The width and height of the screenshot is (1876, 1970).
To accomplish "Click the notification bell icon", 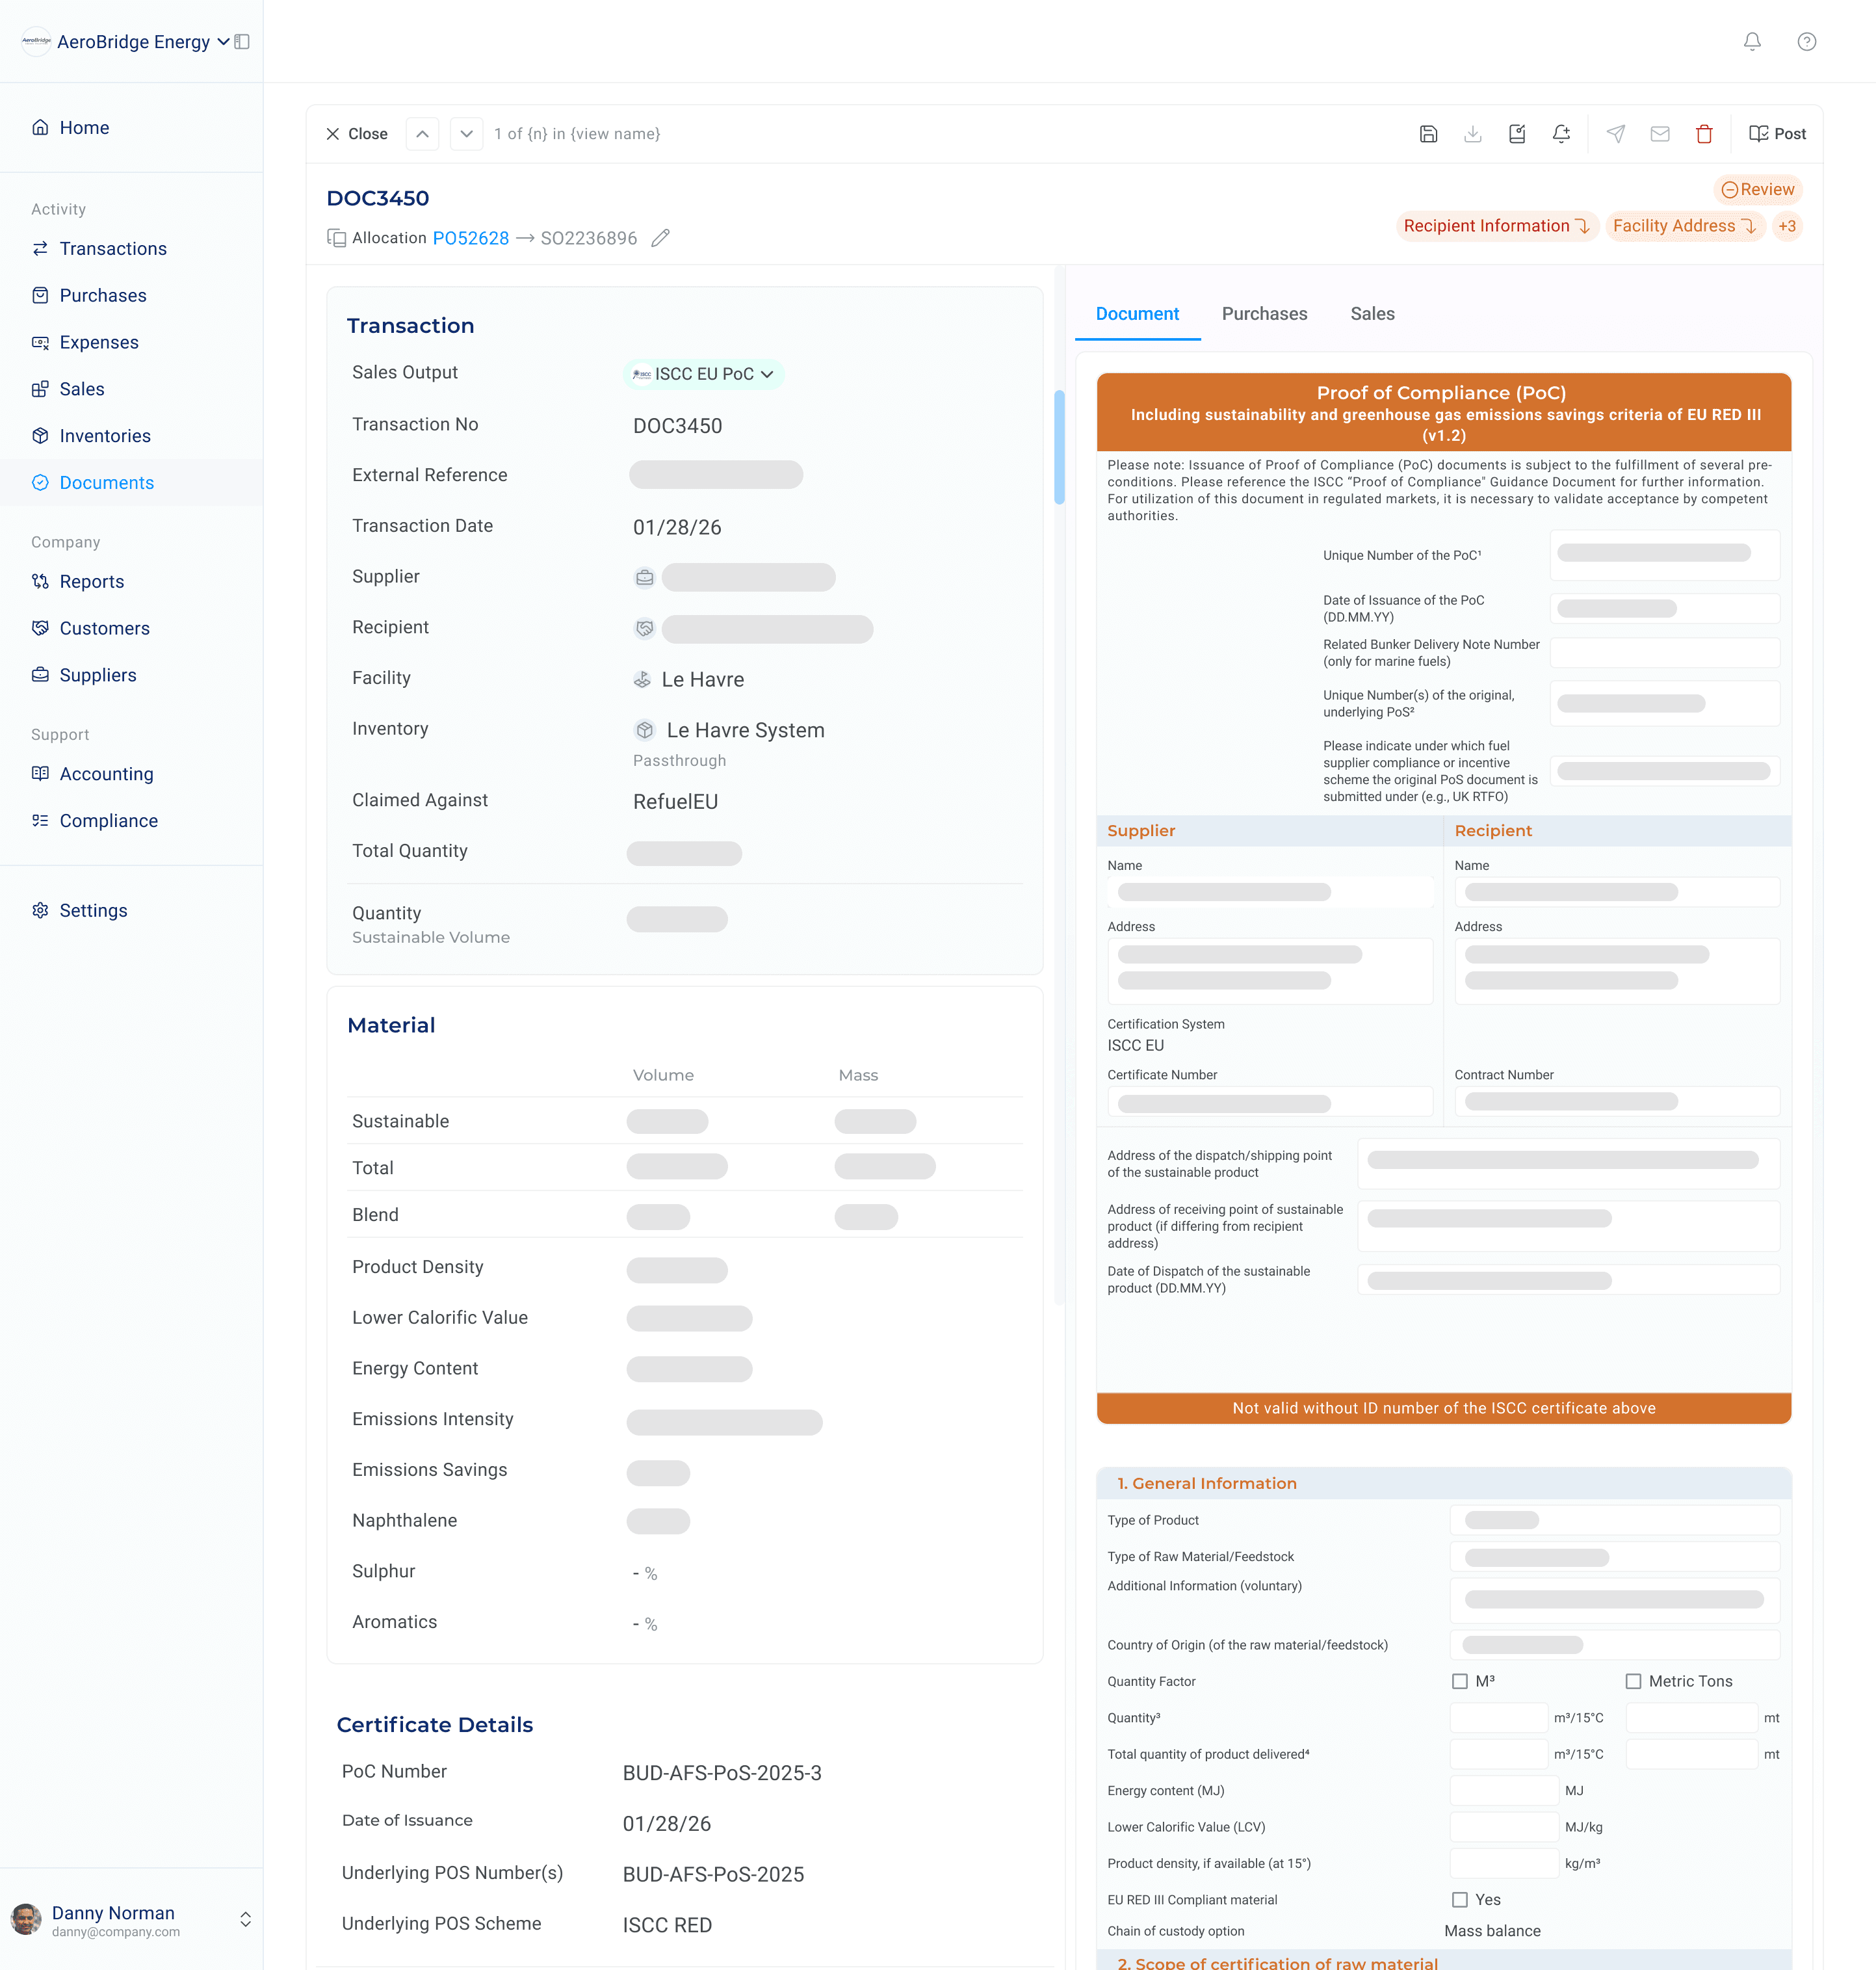I will (1752, 42).
